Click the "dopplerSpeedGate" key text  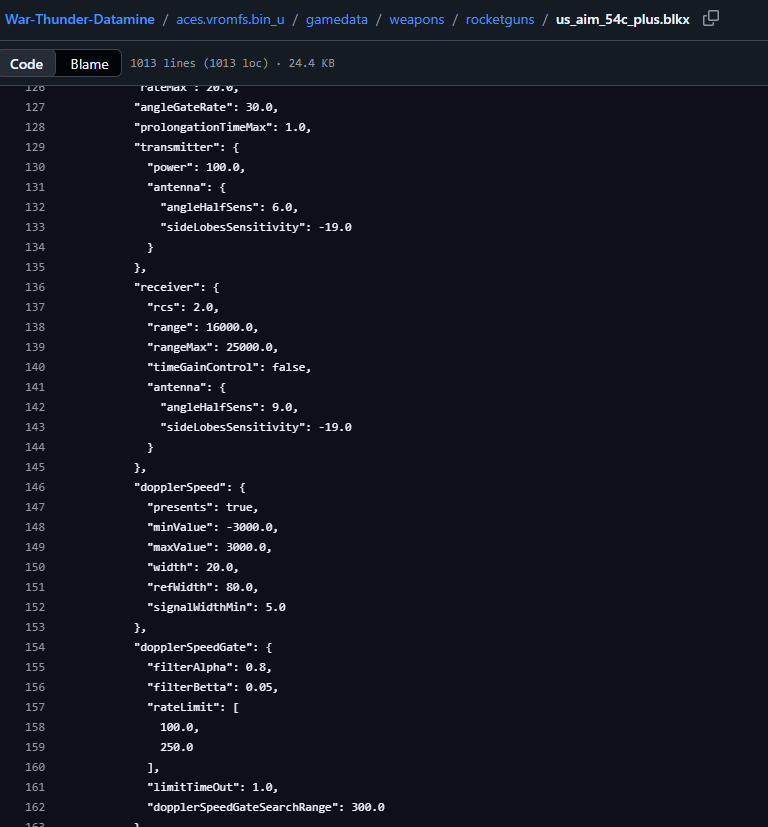click(x=196, y=647)
